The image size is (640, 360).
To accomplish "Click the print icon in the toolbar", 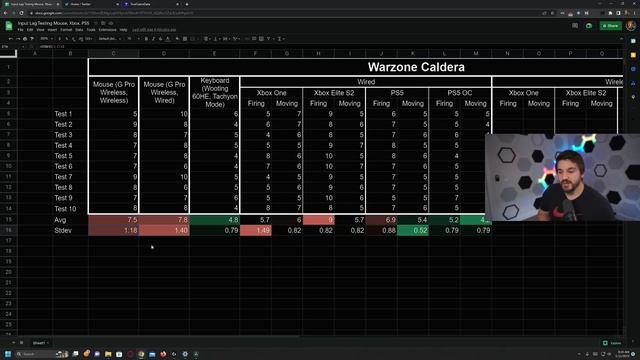I will pyautogui.click(x=25, y=39).
